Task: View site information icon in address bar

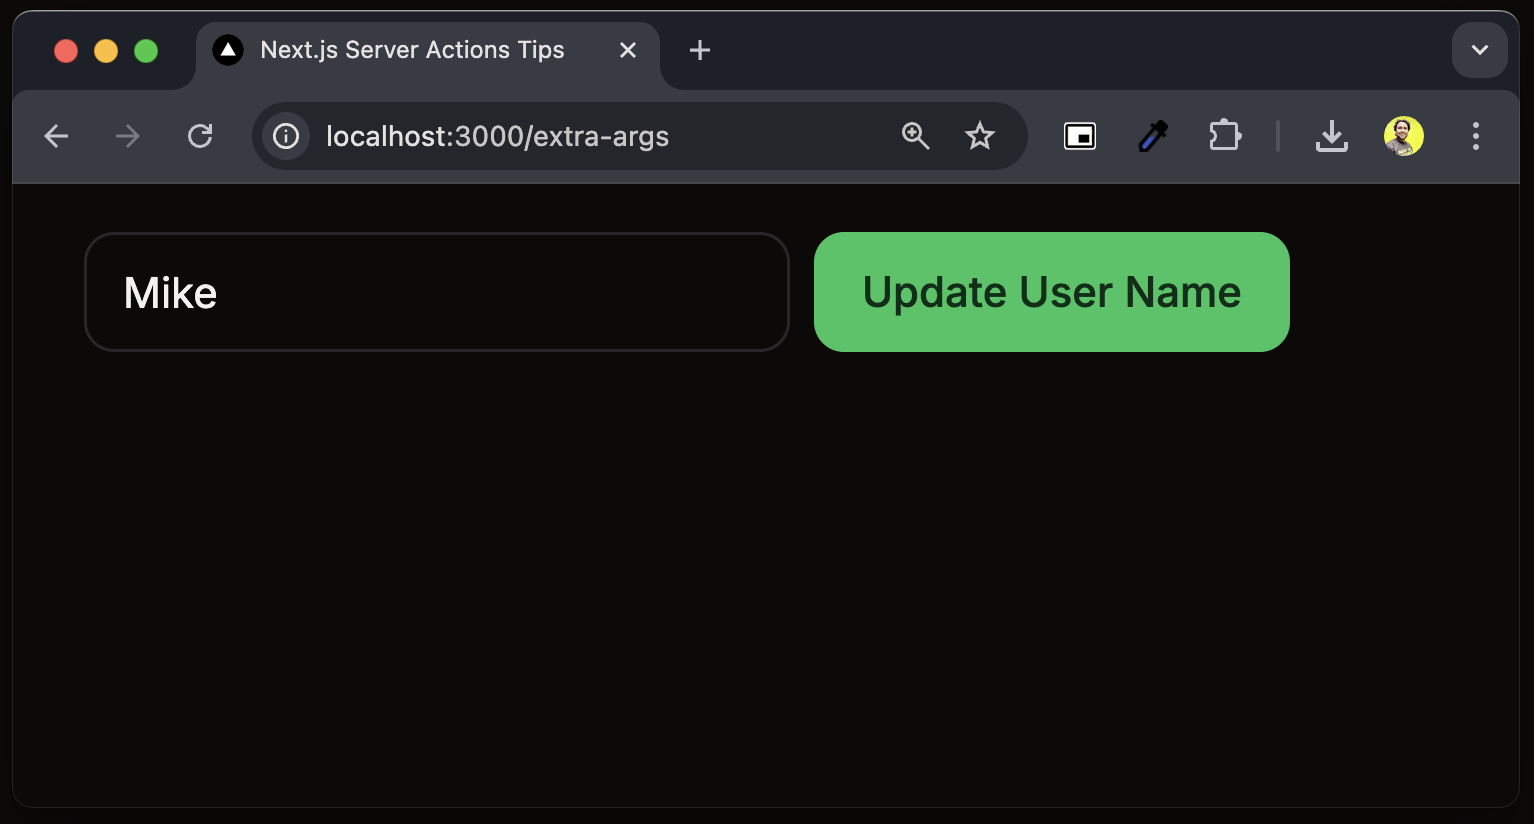Action: tap(286, 136)
